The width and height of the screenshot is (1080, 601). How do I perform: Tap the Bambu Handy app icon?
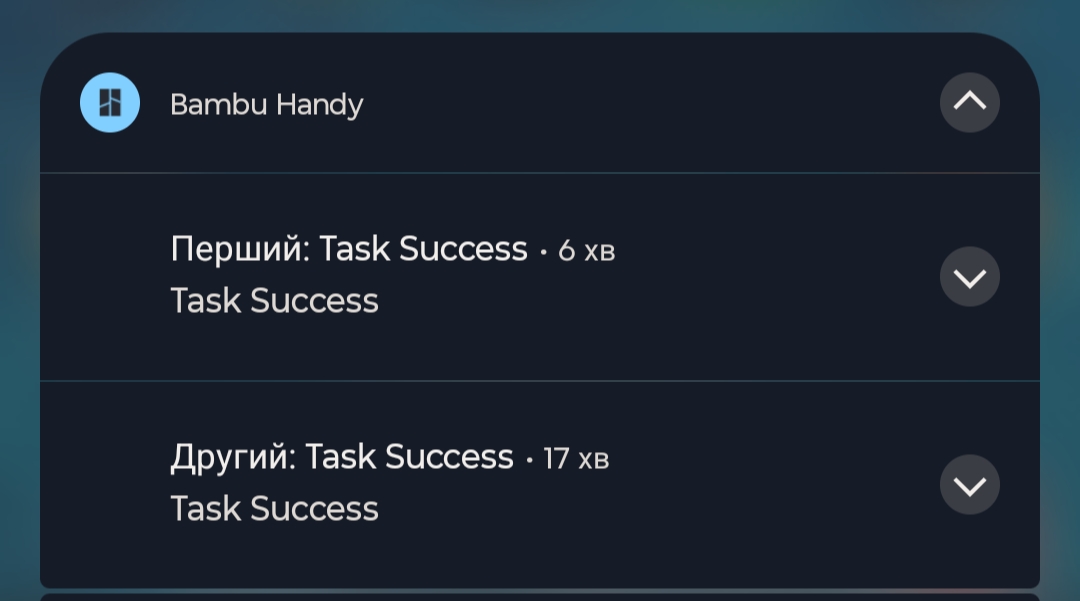(x=110, y=103)
